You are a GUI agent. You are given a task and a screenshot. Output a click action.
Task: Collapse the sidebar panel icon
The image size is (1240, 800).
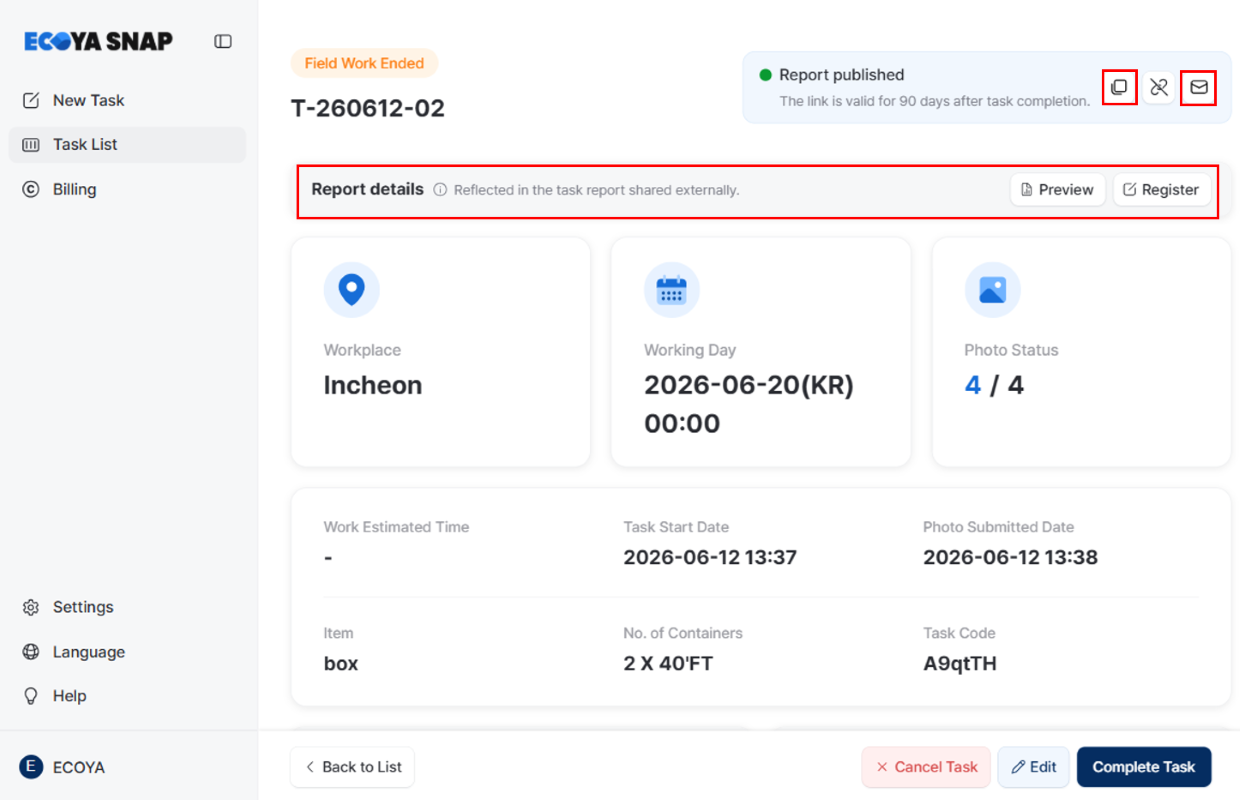[223, 41]
